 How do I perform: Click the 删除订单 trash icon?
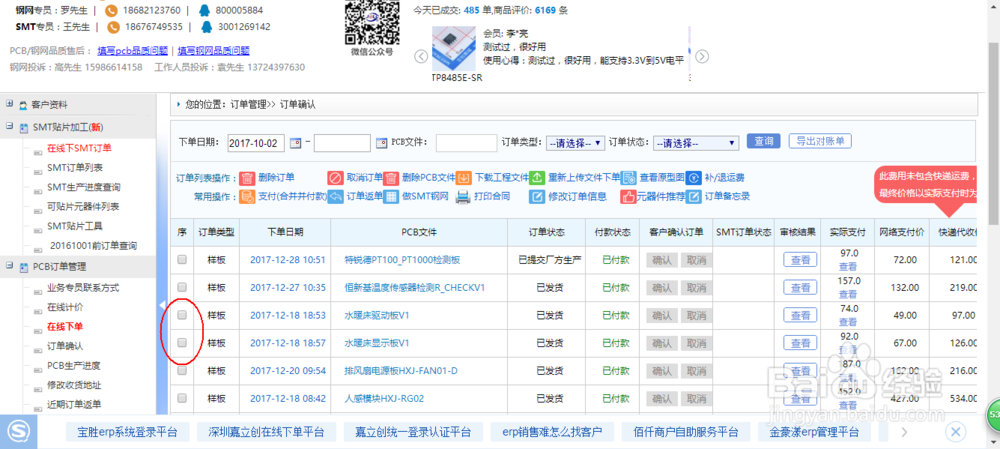[247, 178]
